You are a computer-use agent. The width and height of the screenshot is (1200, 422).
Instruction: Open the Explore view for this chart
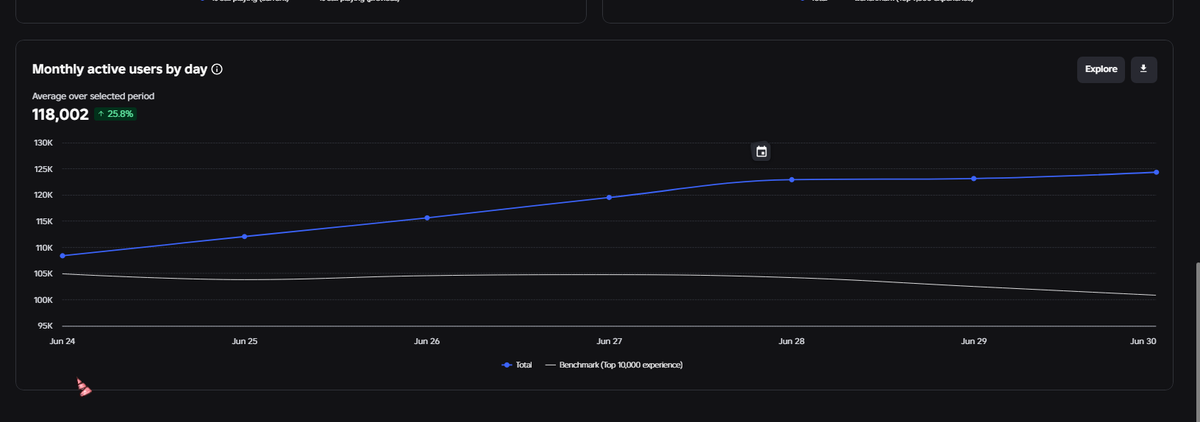pos(1101,69)
